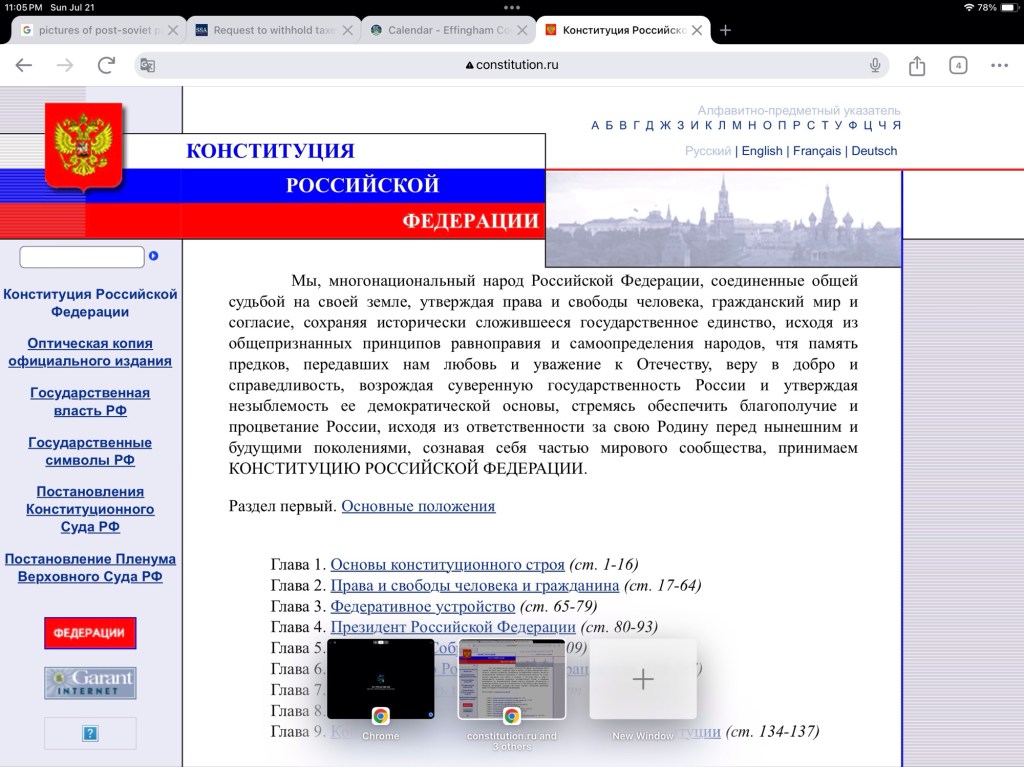1024x767 pixels.
Task: Tap the browser back arrow
Action: (24, 66)
